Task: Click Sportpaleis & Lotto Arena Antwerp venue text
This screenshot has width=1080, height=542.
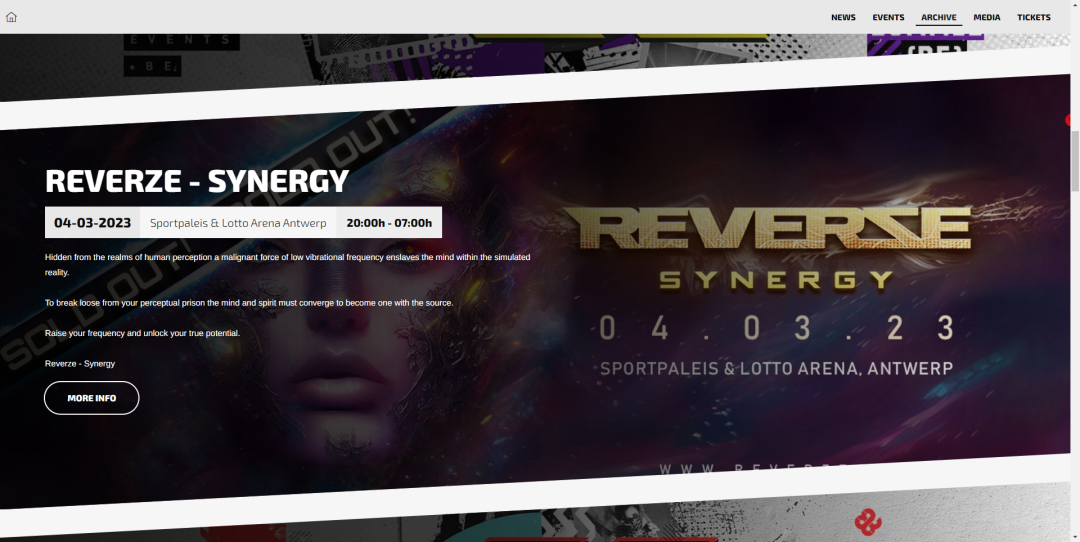Action: click(238, 222)
